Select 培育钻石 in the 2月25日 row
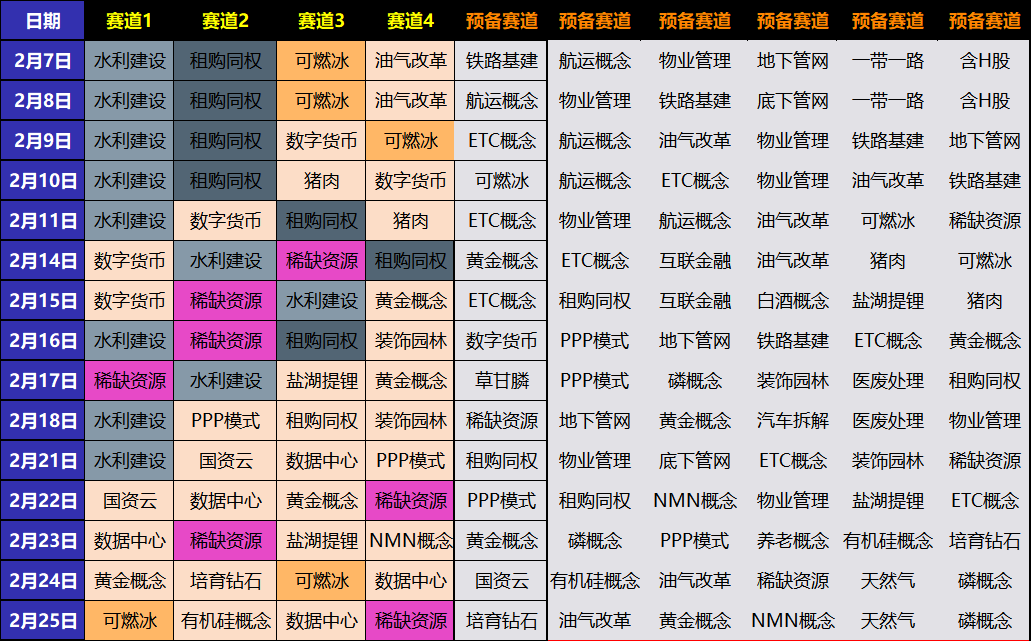 click(x=501, y=621)
